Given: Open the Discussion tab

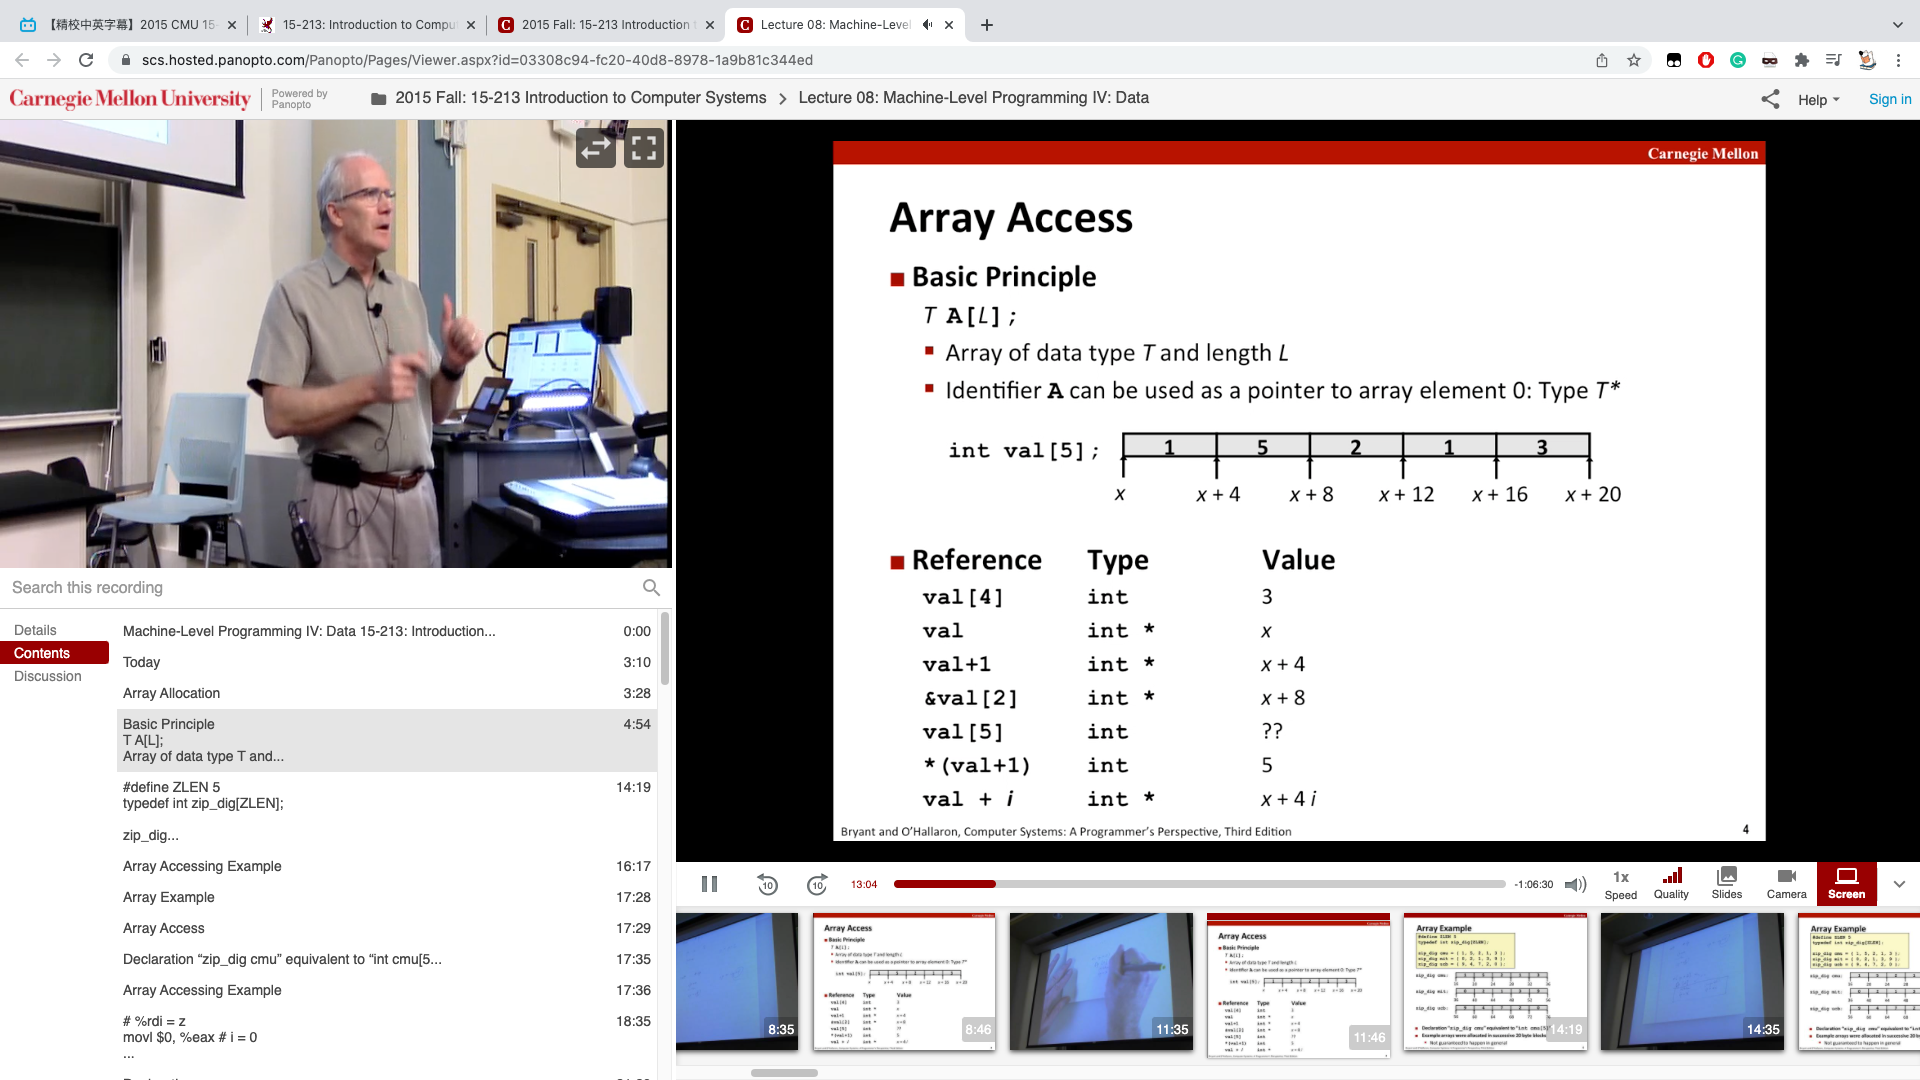Looking at the screenshot, I should point(48,676).
